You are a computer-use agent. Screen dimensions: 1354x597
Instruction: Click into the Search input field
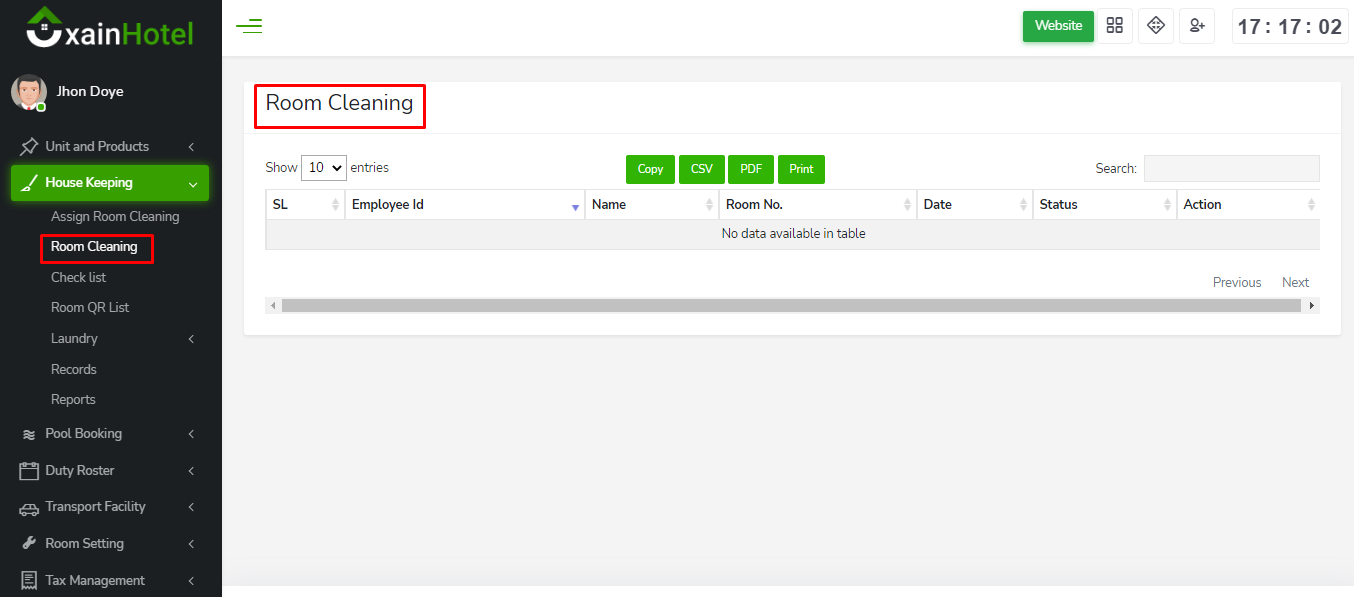[x=1231, y=169]
